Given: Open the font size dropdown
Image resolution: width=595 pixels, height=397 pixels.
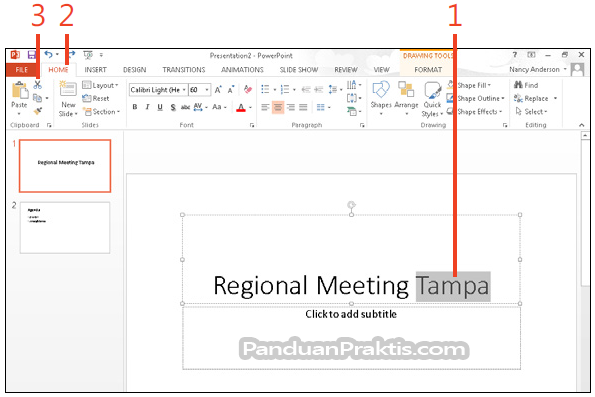Looking at the screenshot, I should 207,90.
